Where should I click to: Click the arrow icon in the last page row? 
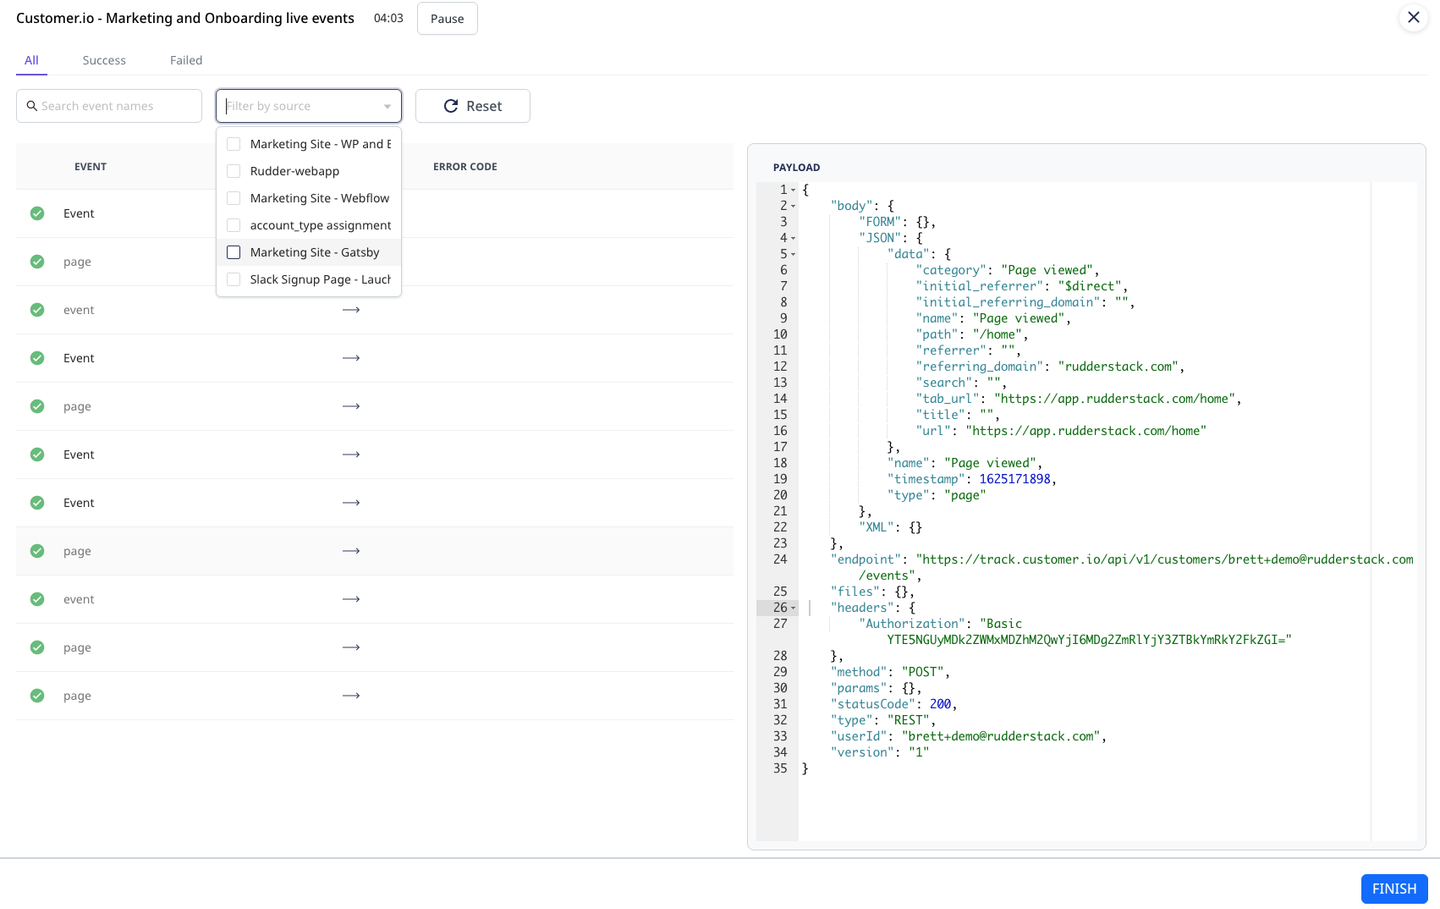[x=351, y=696]
